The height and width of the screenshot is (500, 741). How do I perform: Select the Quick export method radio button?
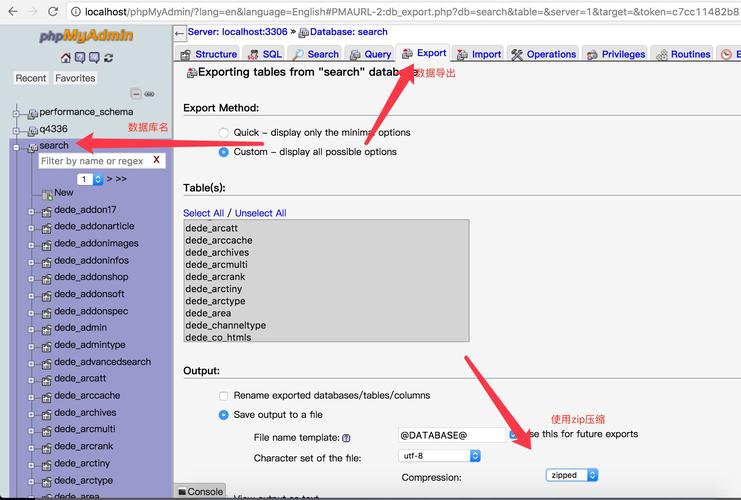click(224, 133)
